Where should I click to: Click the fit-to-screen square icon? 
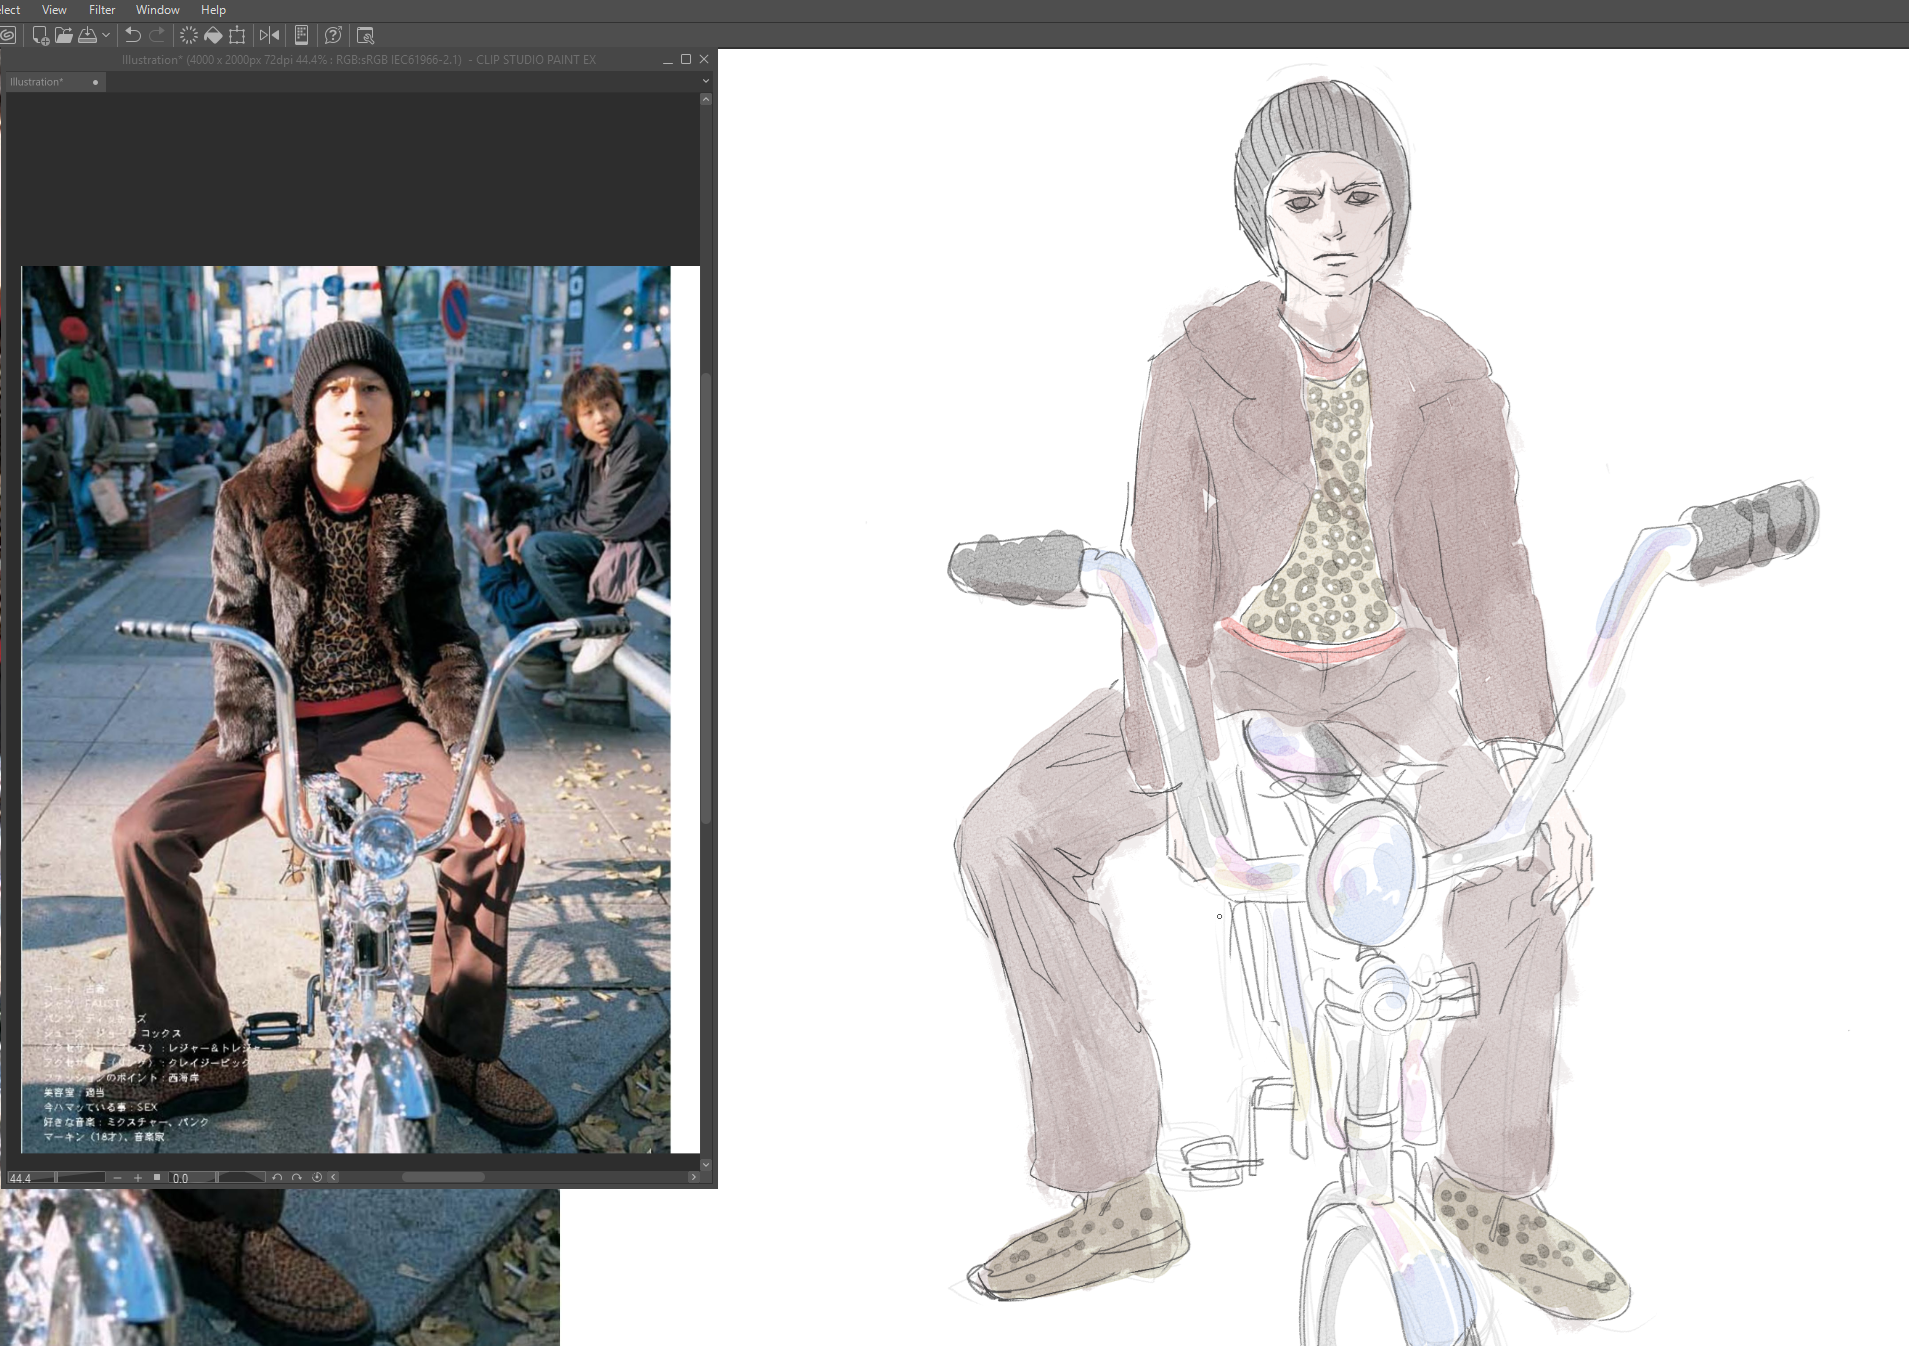pyautogui.click(x=157, y=1178)
